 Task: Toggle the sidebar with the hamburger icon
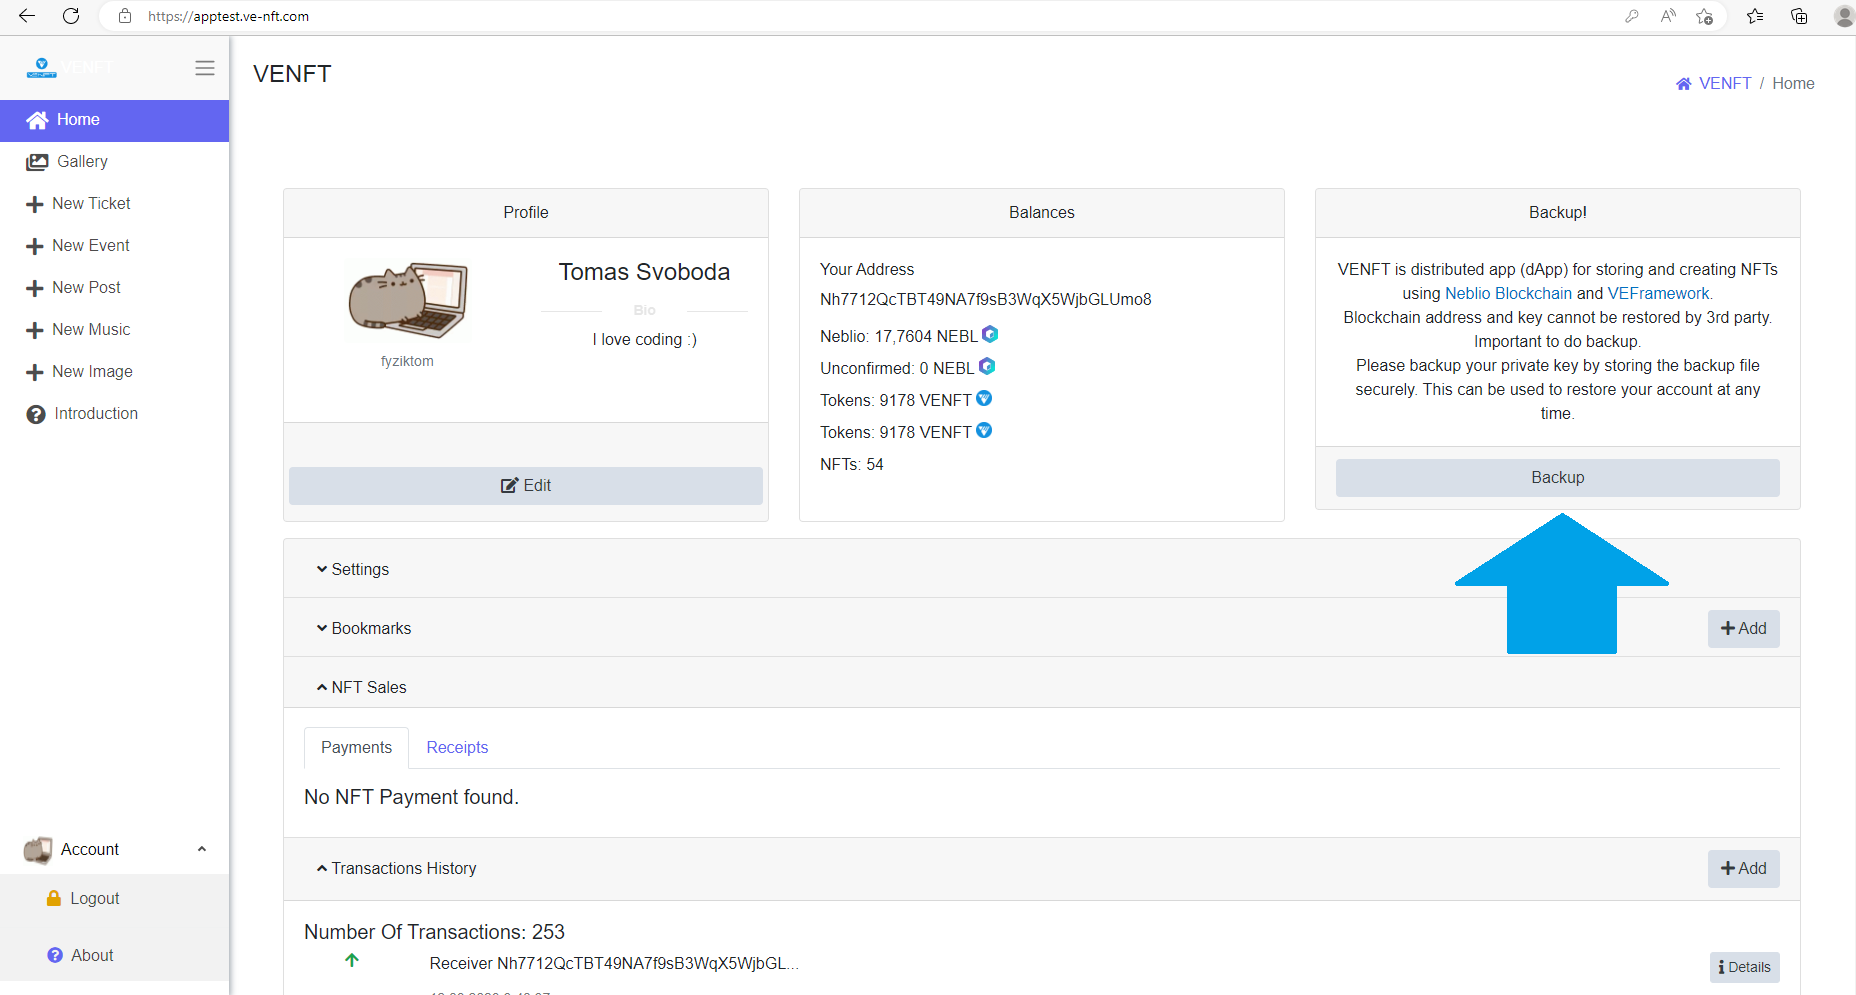click(x=205, y=68)
